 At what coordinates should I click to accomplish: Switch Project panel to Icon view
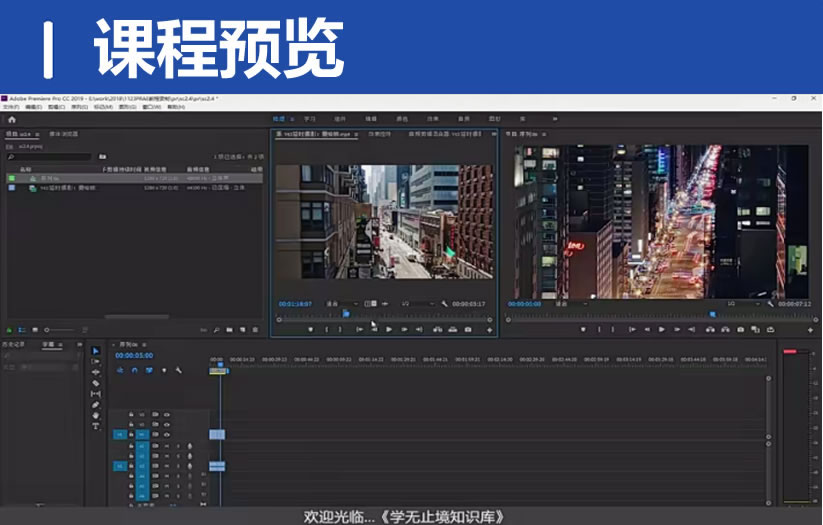[x=35, y=330]
